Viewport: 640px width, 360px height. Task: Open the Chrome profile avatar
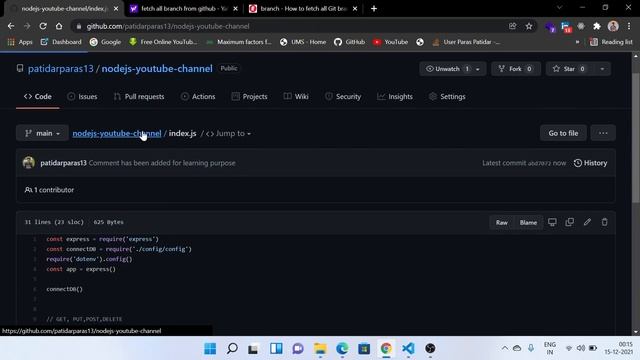[x=613, y=26]
